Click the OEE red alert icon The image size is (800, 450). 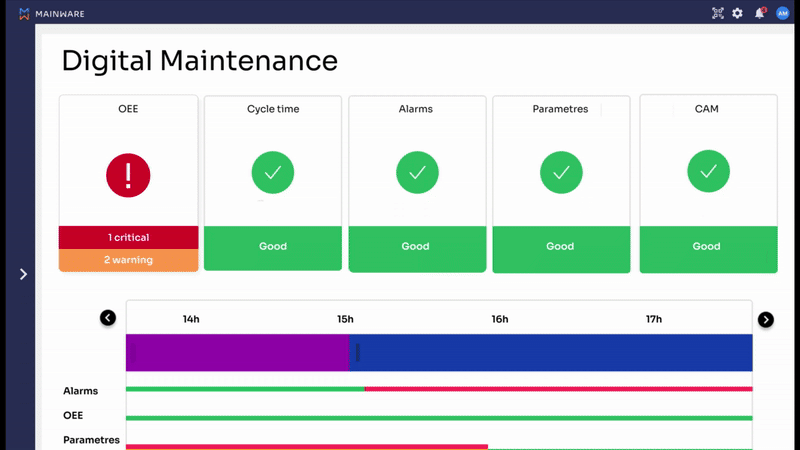[128, 175]
